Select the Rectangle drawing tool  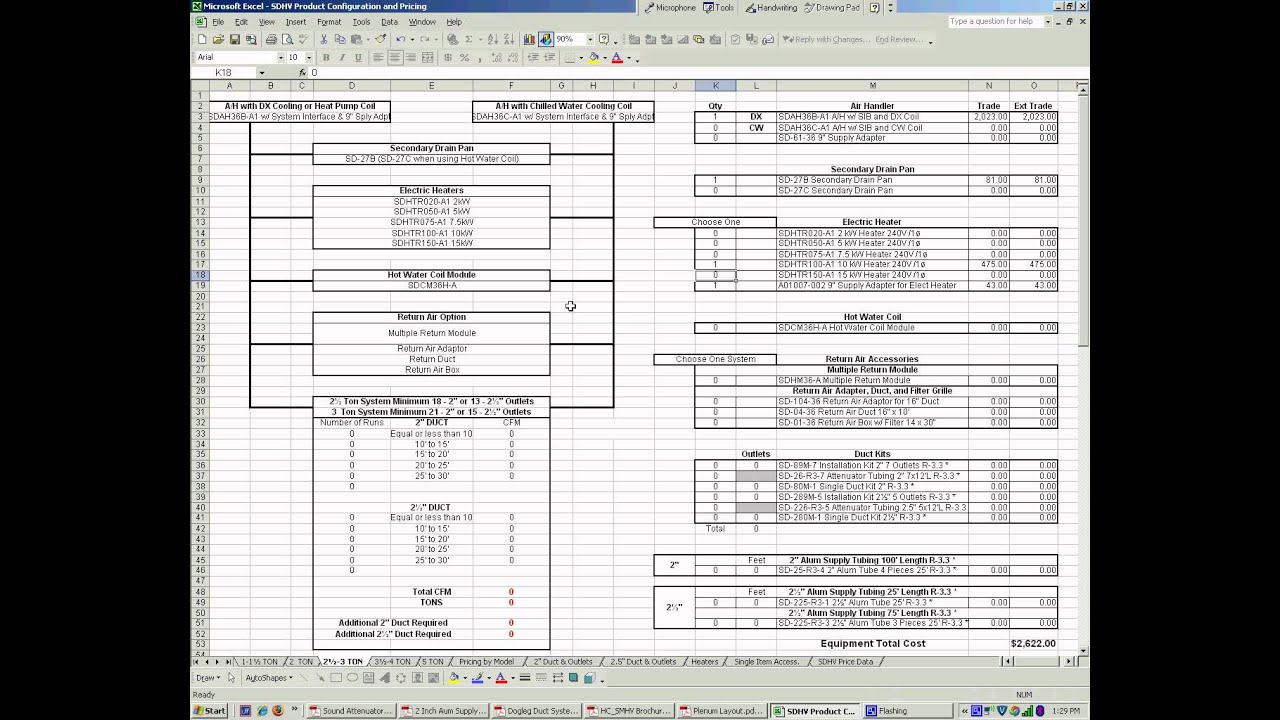tap(336, 678)
